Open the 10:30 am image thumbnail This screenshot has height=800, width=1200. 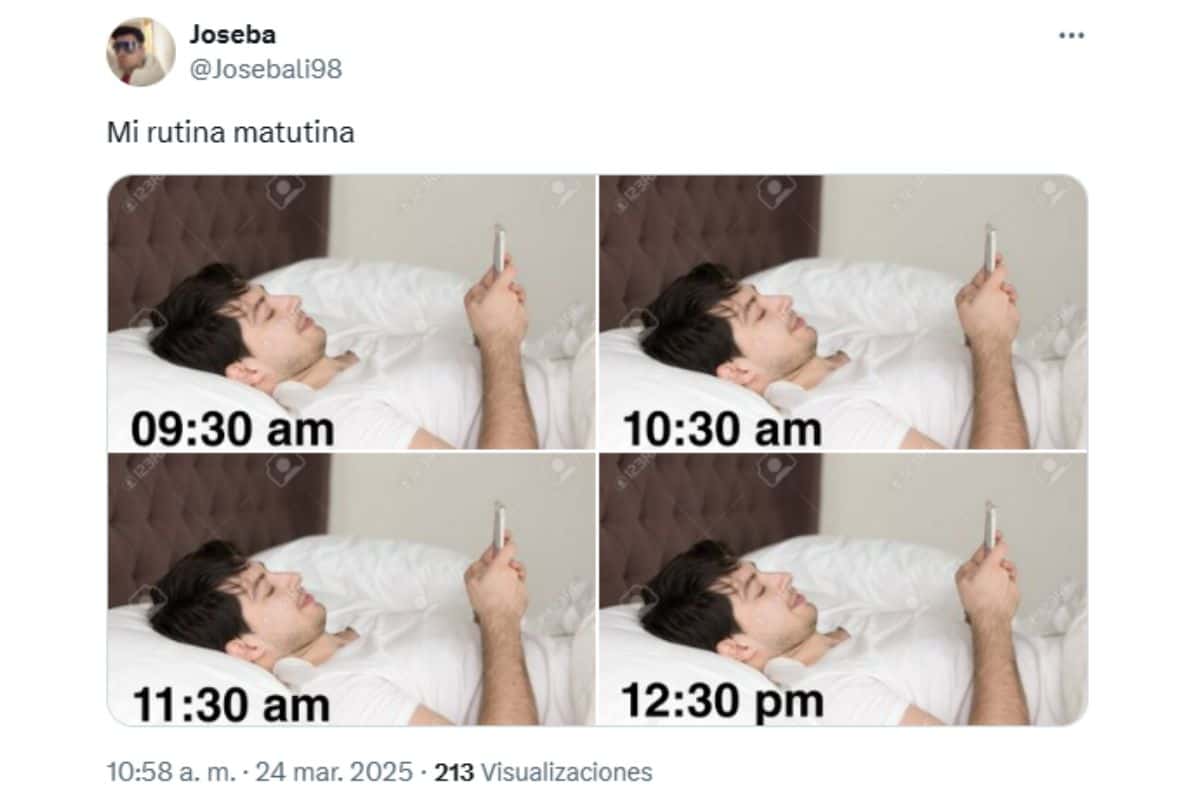tap(843, 312)
